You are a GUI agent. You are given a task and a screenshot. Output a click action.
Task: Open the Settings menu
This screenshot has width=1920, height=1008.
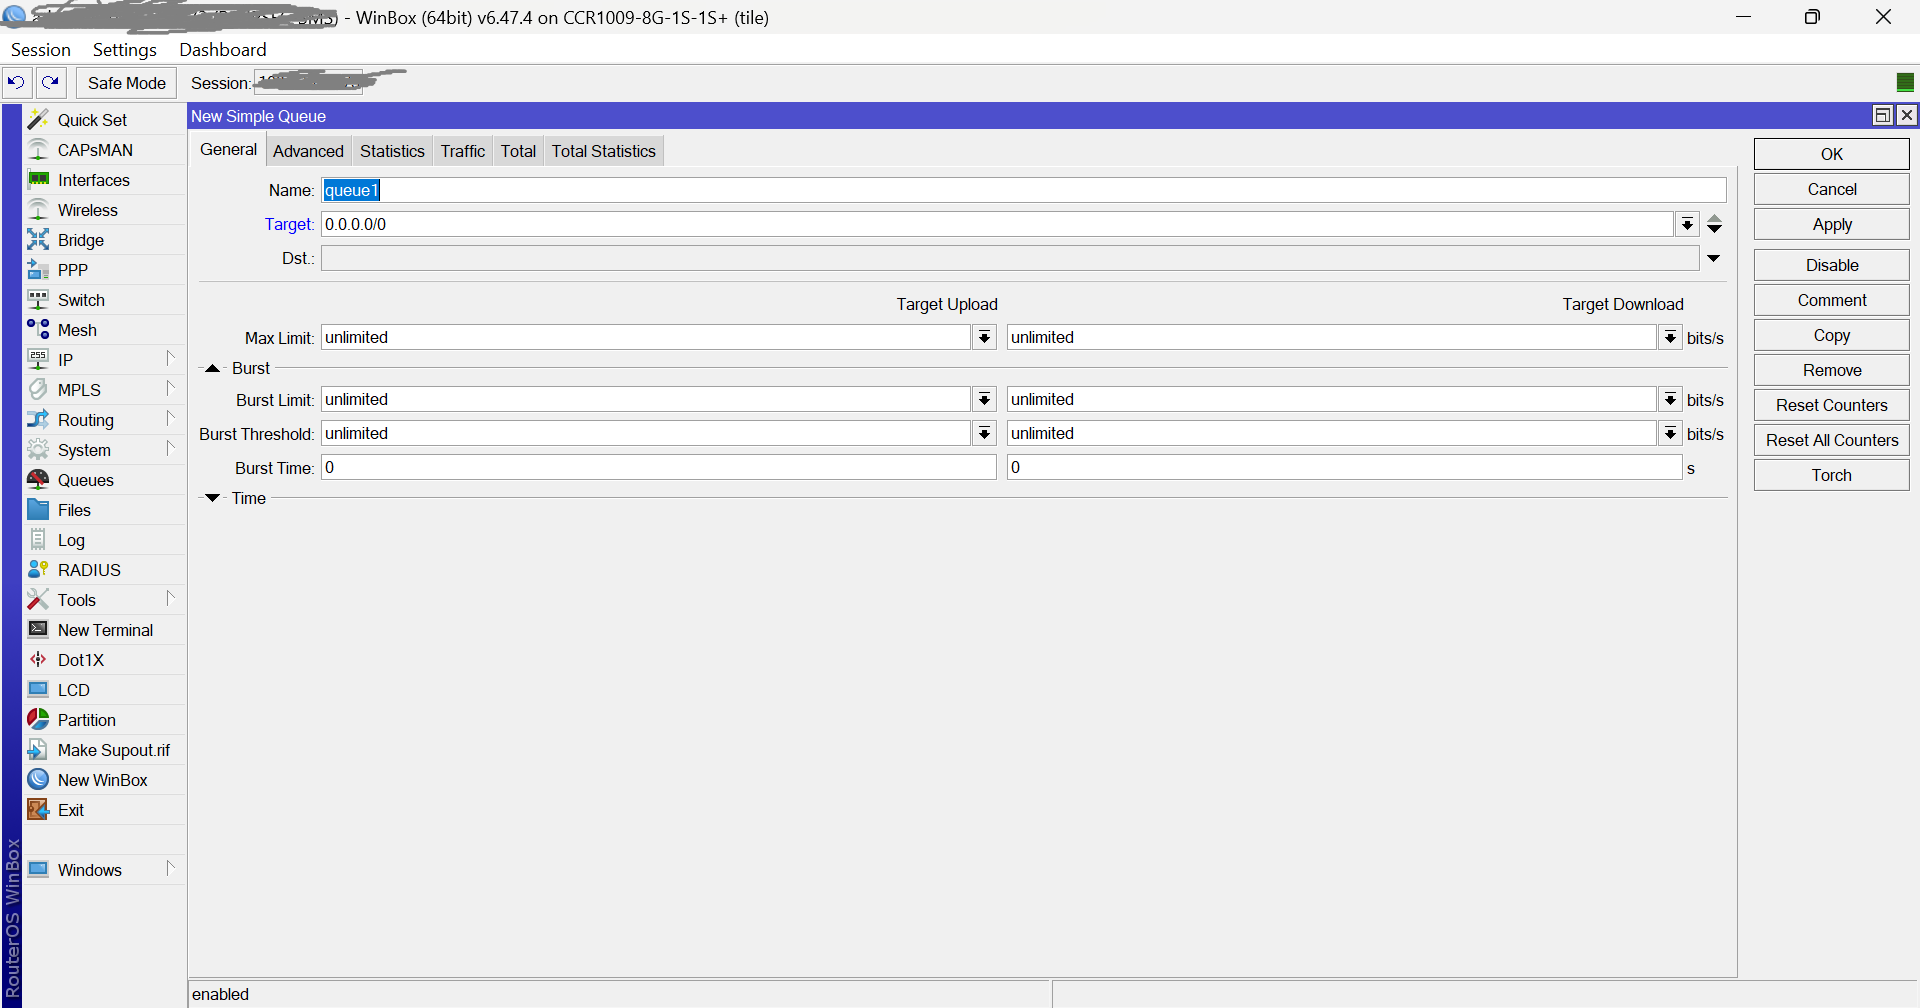(x=125, y=50)
